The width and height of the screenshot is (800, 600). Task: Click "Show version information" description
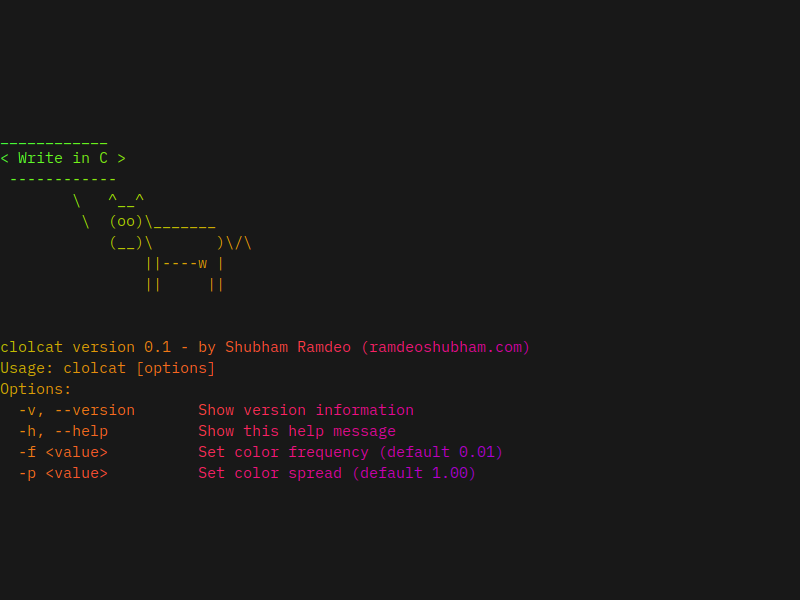click(306, 410)
